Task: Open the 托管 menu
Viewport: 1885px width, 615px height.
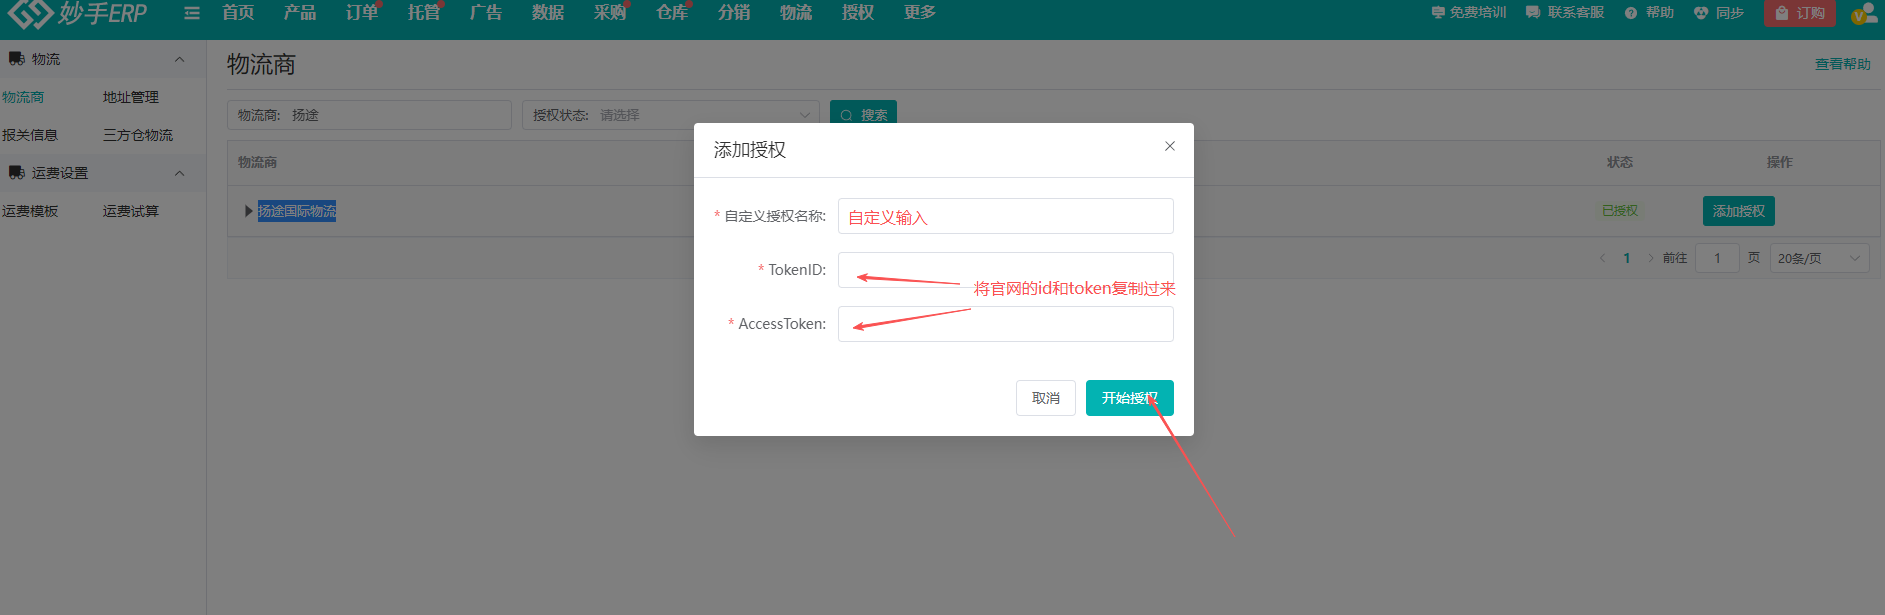Action: click(x=424, y=13)
